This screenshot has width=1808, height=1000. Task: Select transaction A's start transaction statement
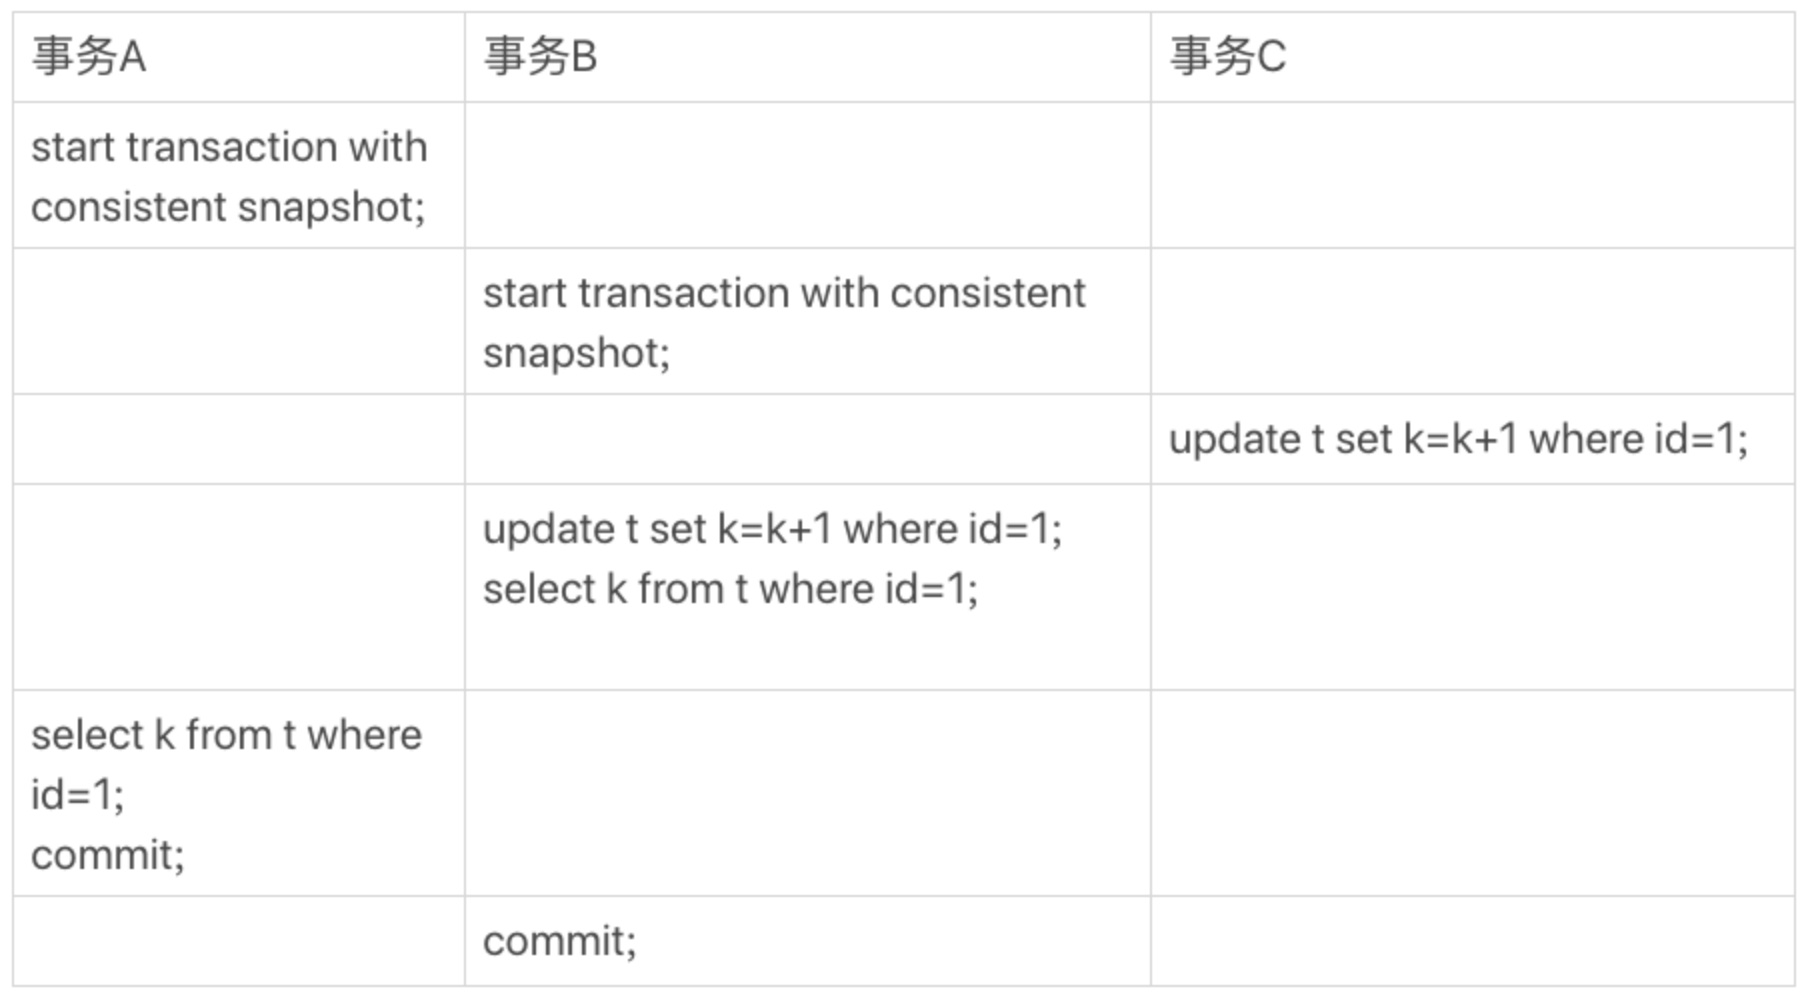(229, 177)
